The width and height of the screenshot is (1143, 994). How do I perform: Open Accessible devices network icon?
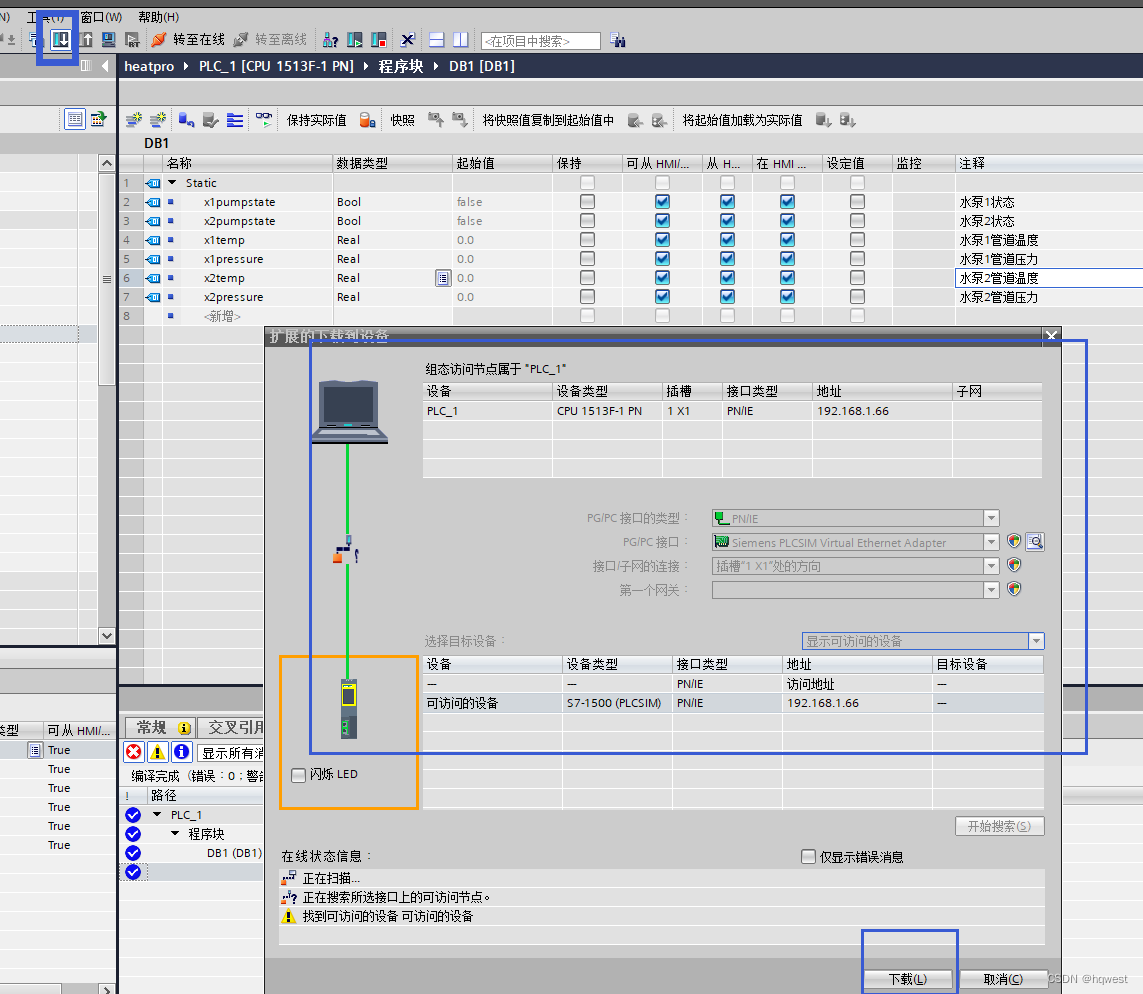coord(330,40)
